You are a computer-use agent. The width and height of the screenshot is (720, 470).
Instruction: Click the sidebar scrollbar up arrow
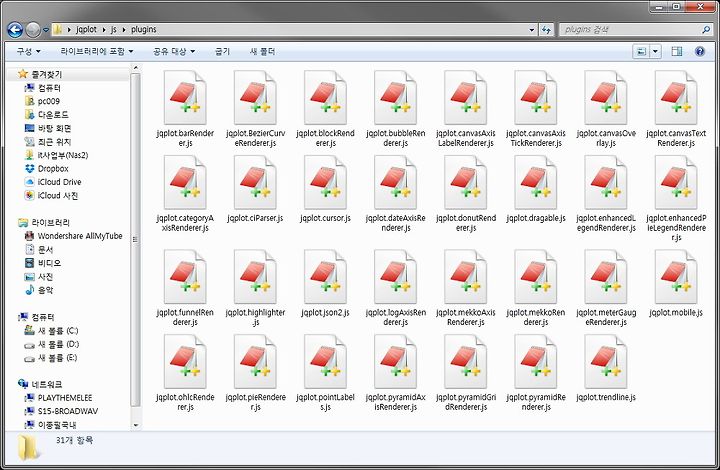(x=135, y=68)
